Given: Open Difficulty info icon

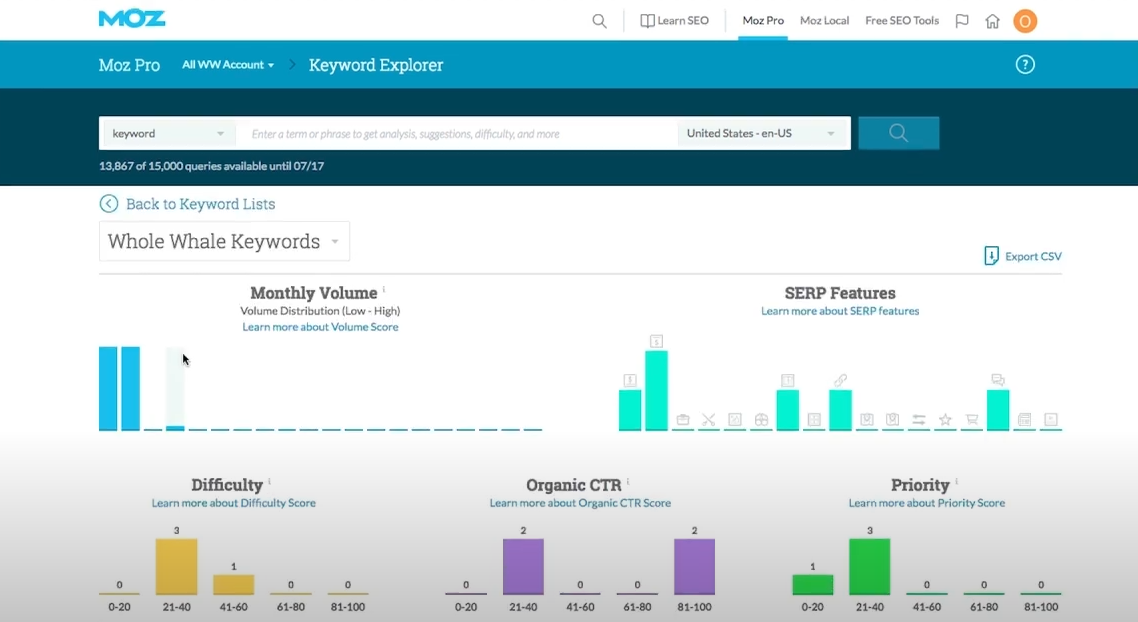Looking at the screenshot, I should pos(269,481).
